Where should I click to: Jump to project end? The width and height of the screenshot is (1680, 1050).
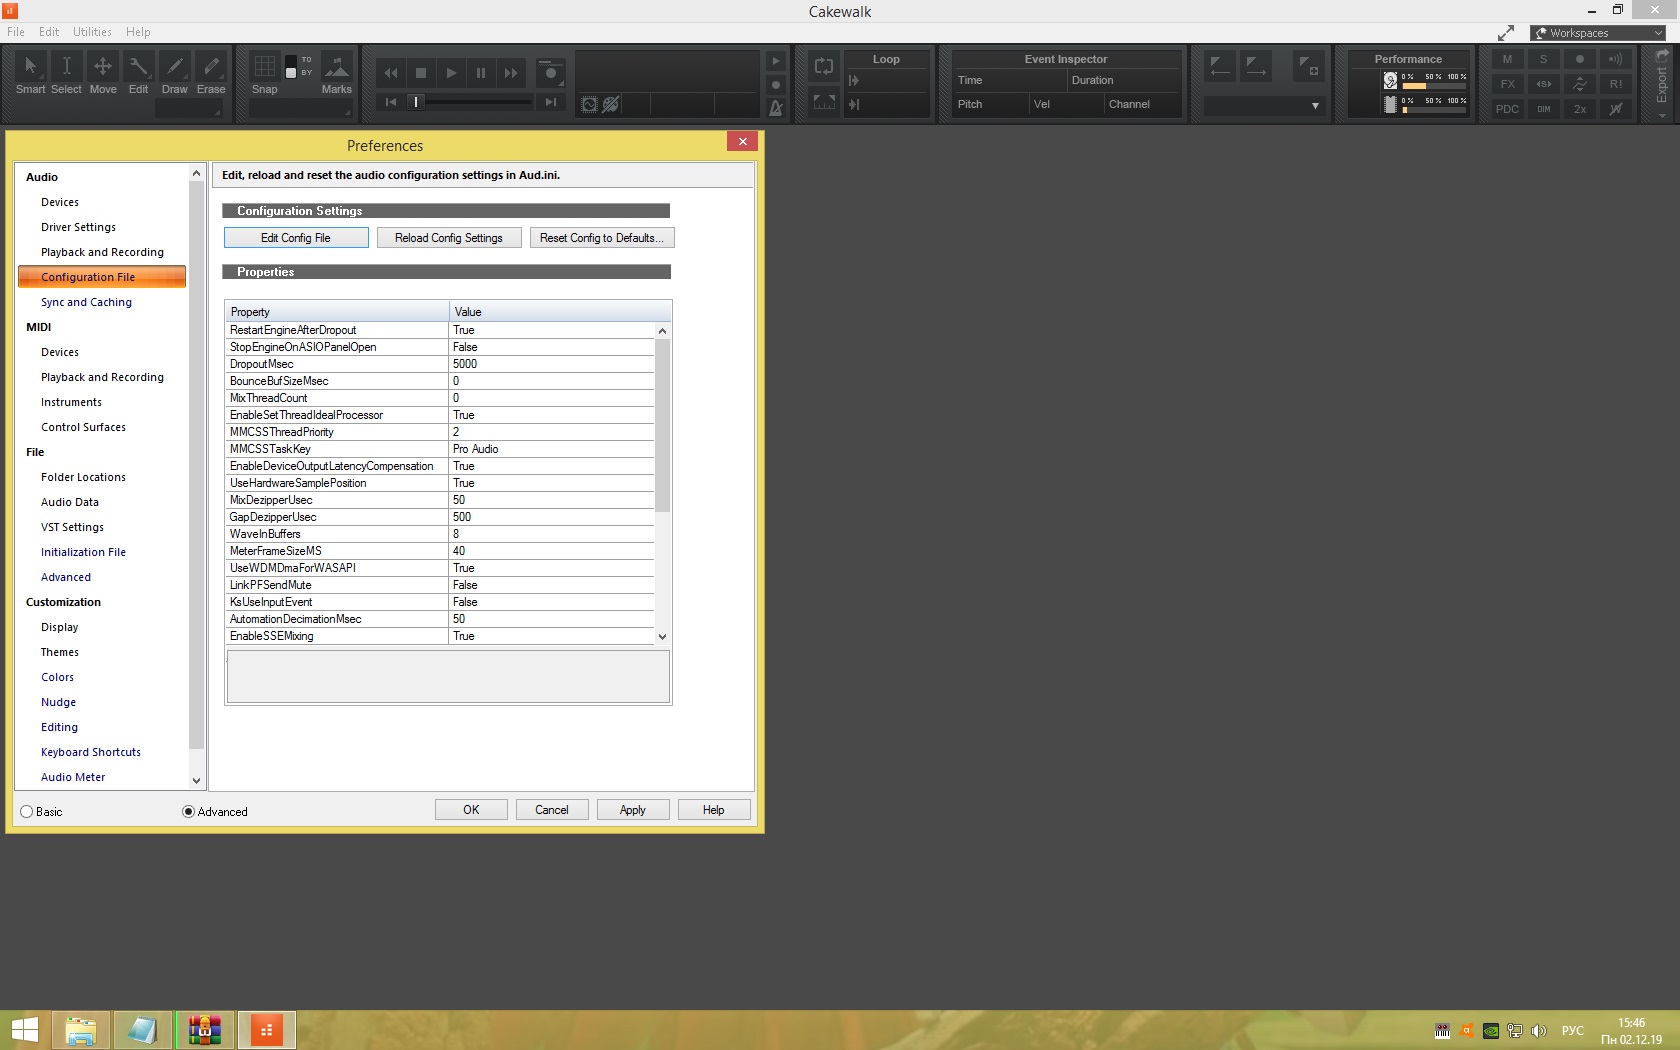click(x=551, y=102)
